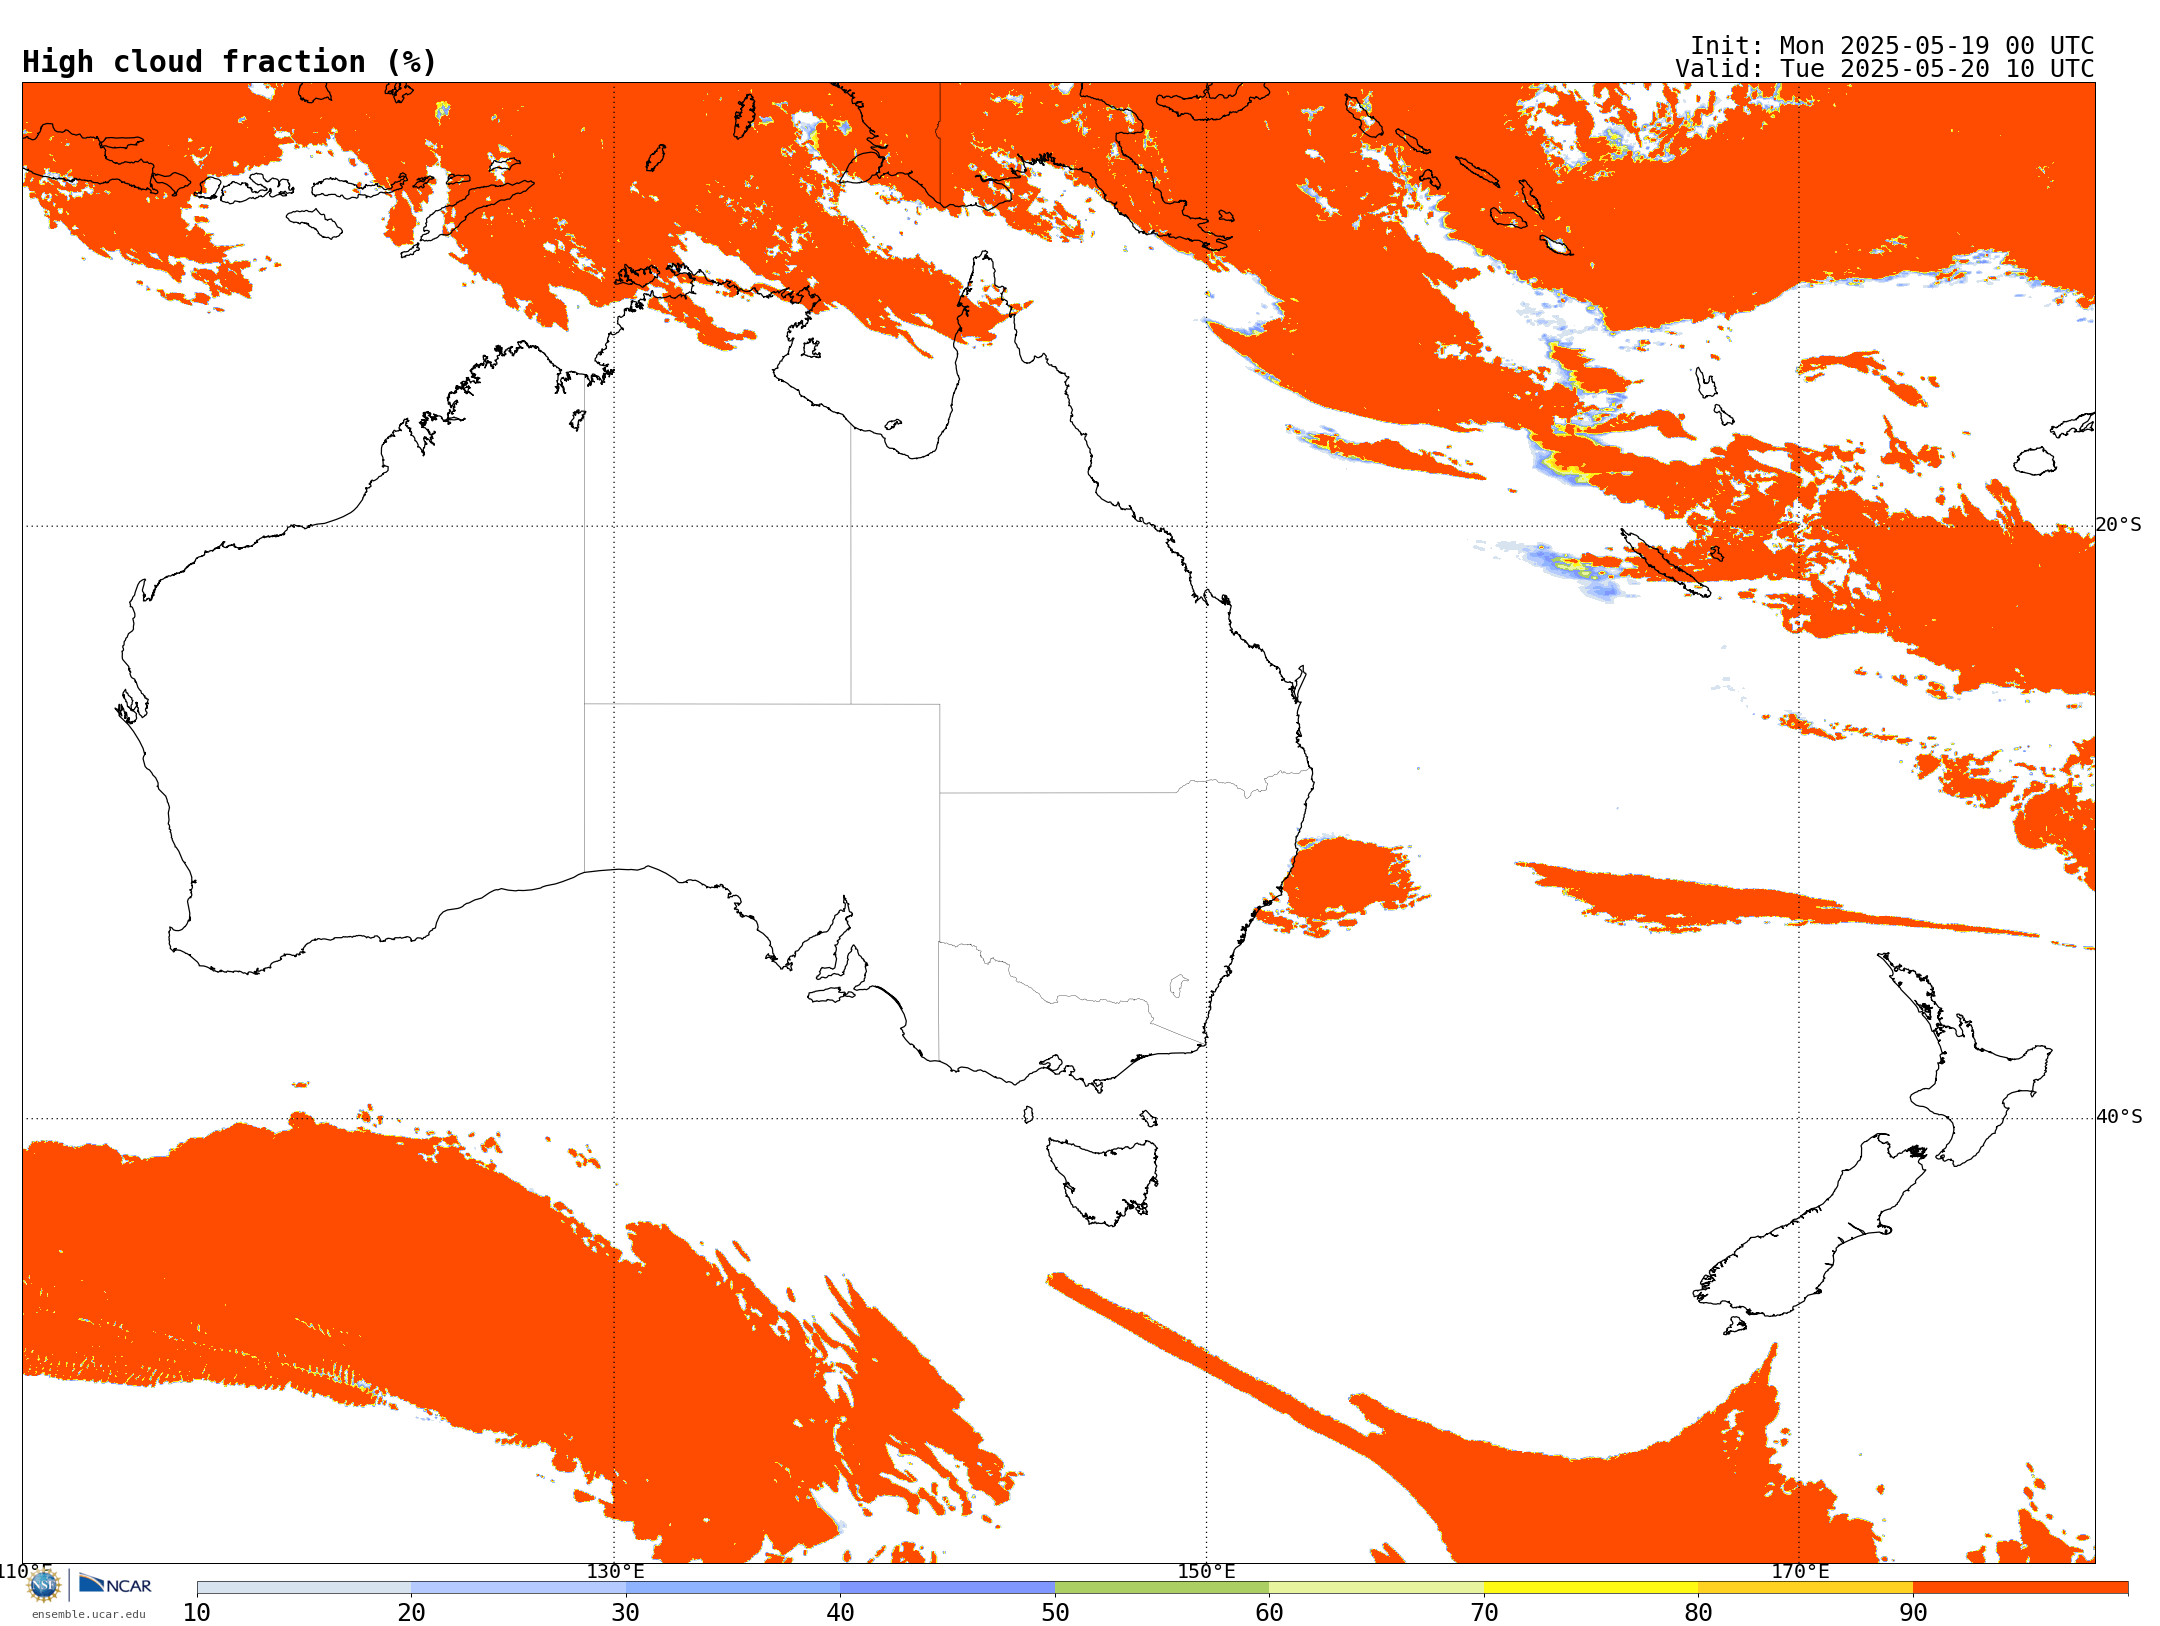The image size is (2160, 1626).
Task: Click the colorbar label 90
Action: click(x=1913, y=1612)
